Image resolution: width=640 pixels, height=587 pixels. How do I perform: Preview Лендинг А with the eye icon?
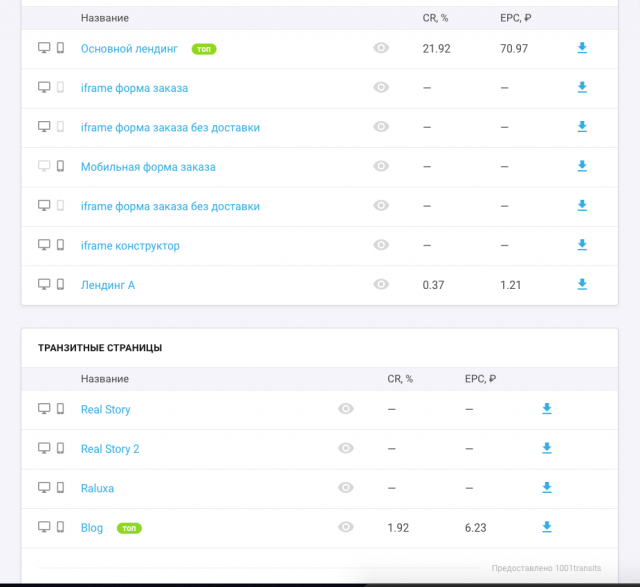click(381, 284)
